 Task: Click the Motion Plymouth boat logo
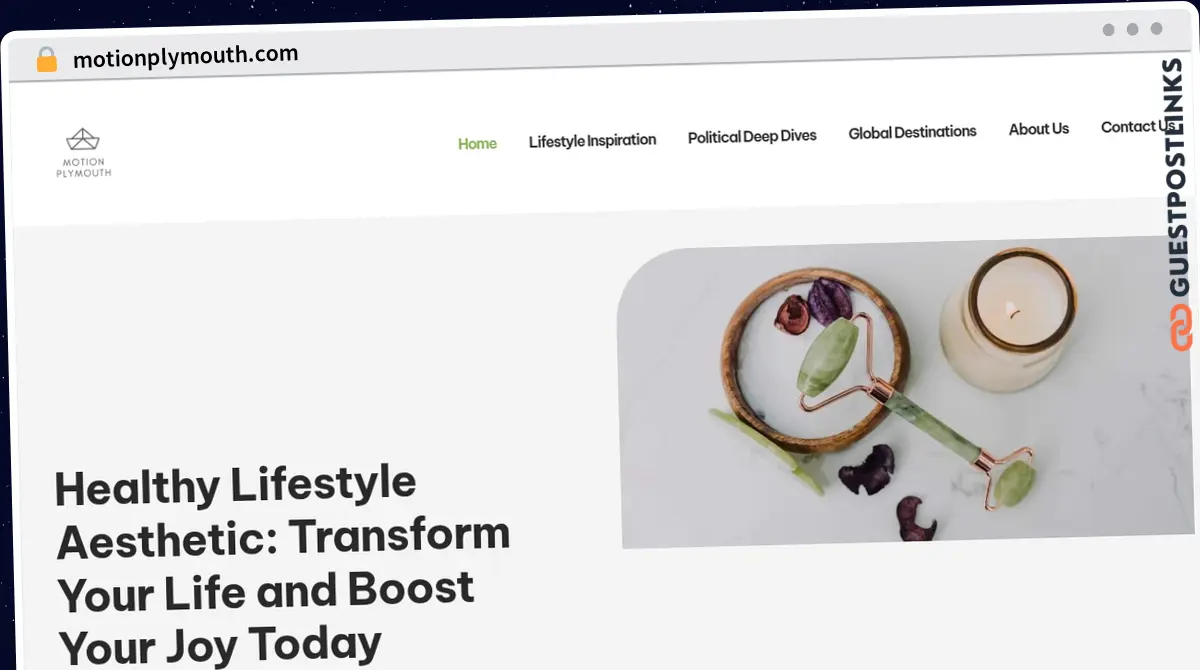[83, 141]
